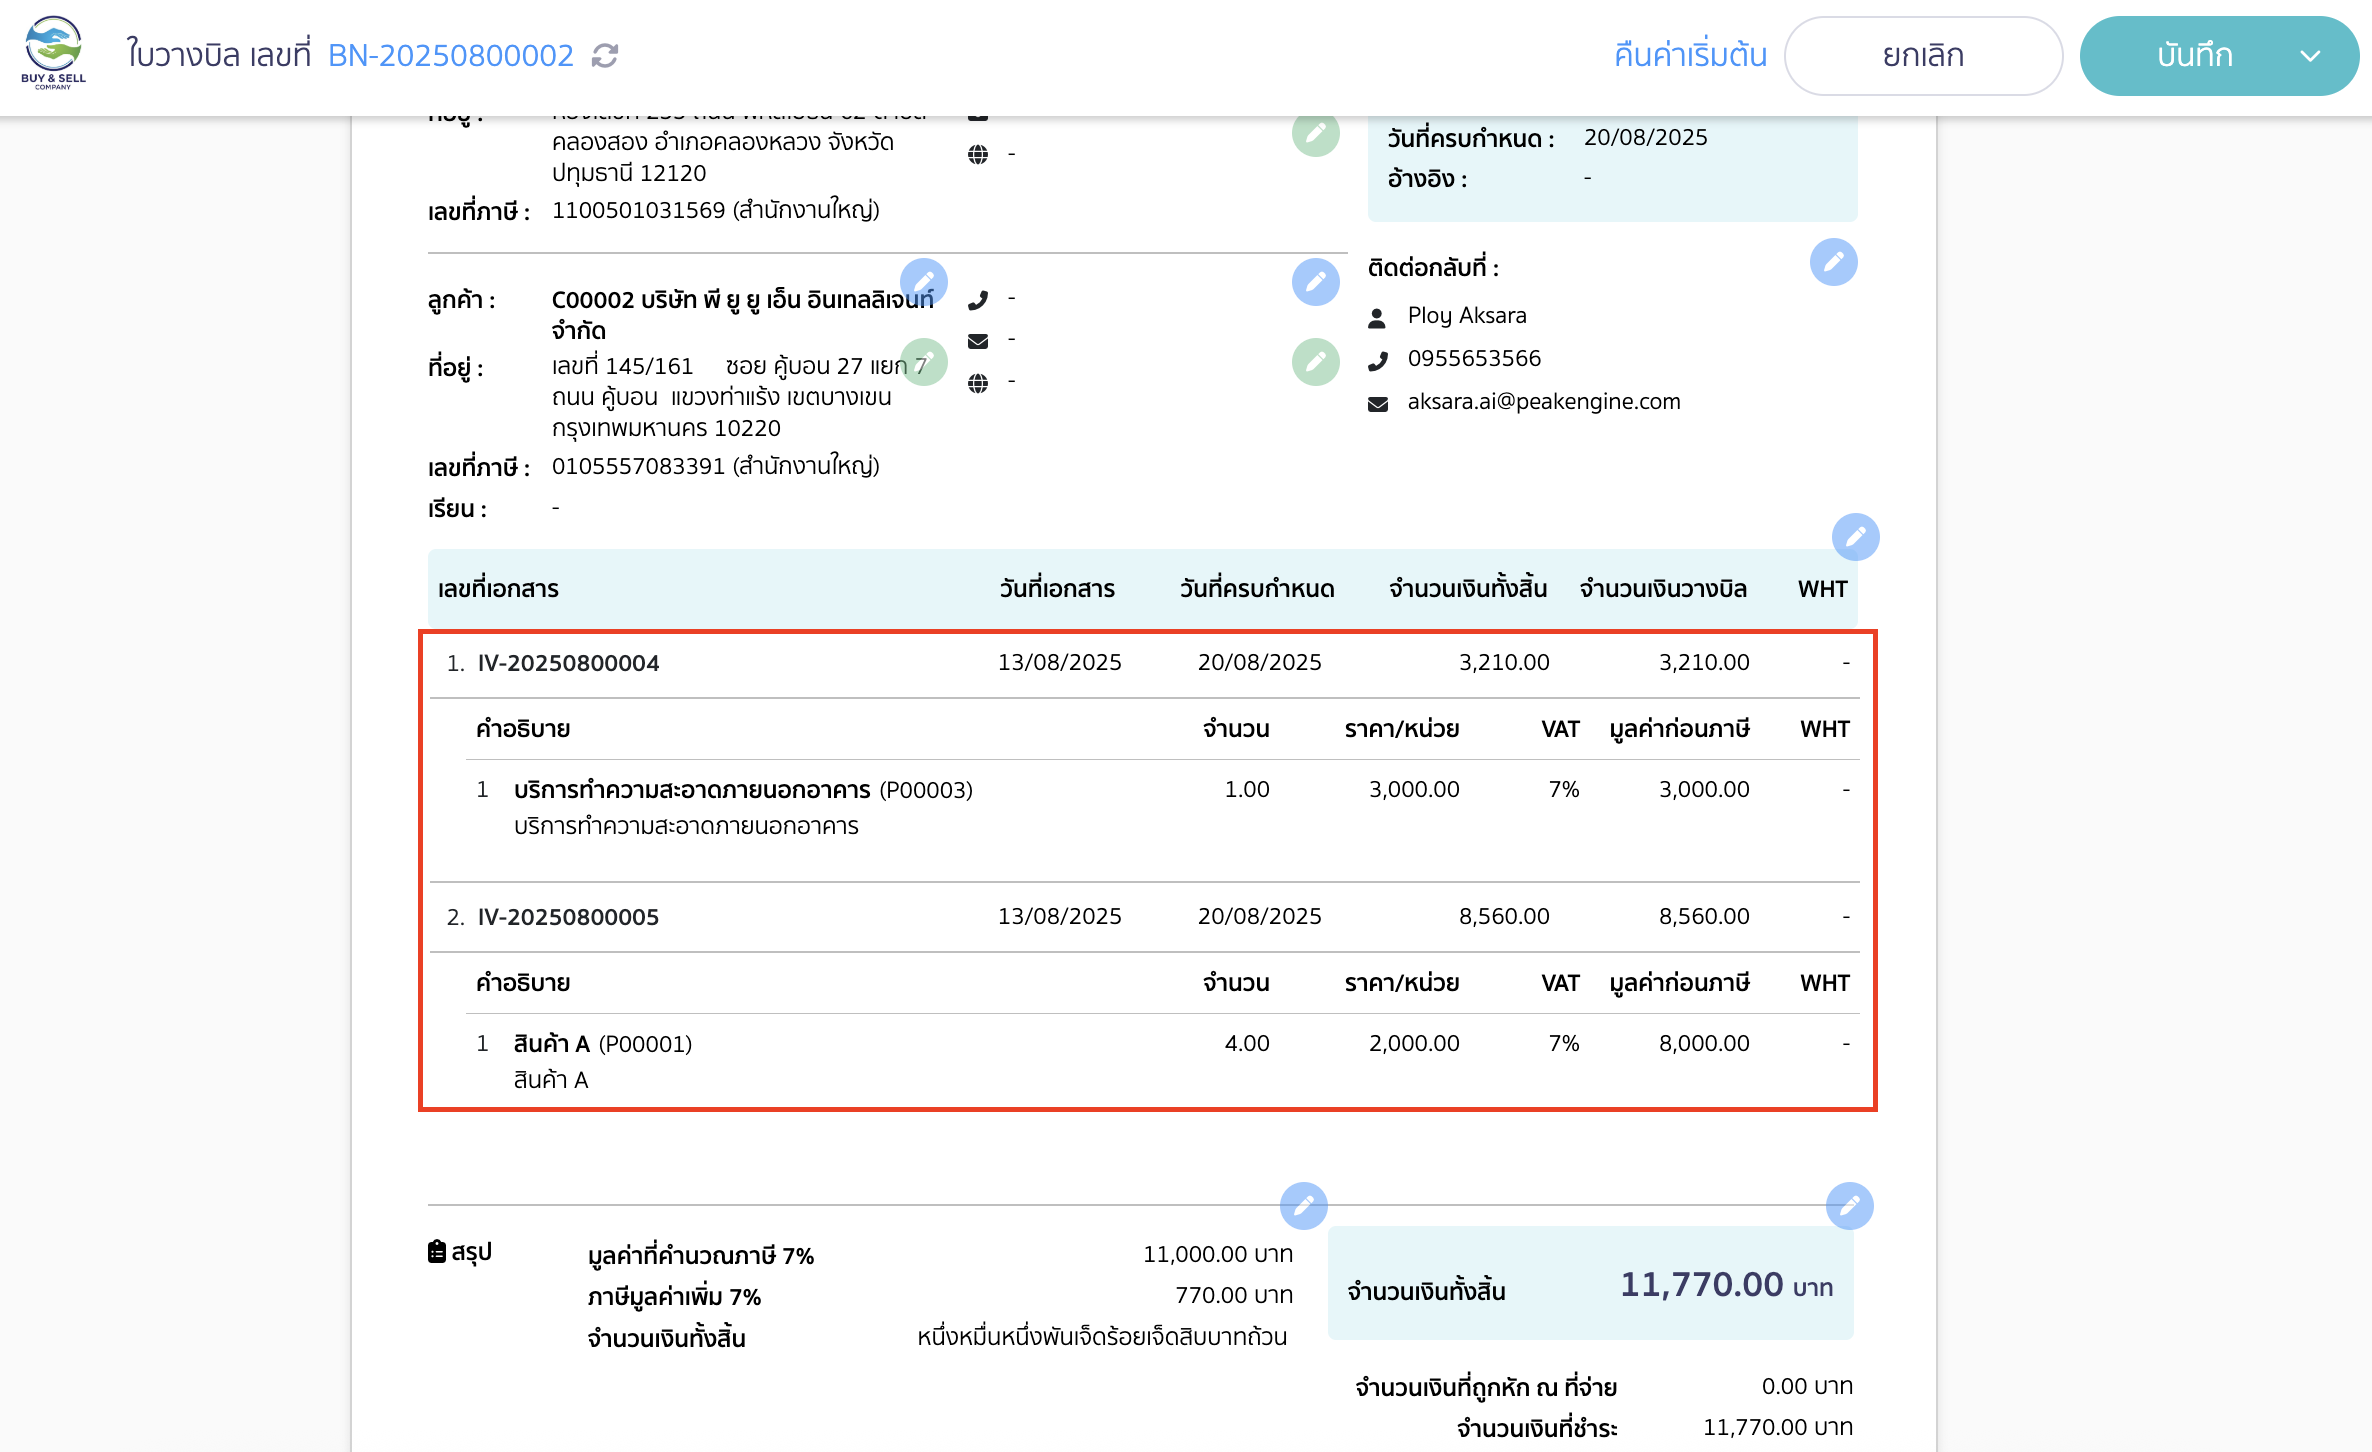
Task: Click email aksara.ai@peakengine.com
Action: click(x=1544, y=402)
